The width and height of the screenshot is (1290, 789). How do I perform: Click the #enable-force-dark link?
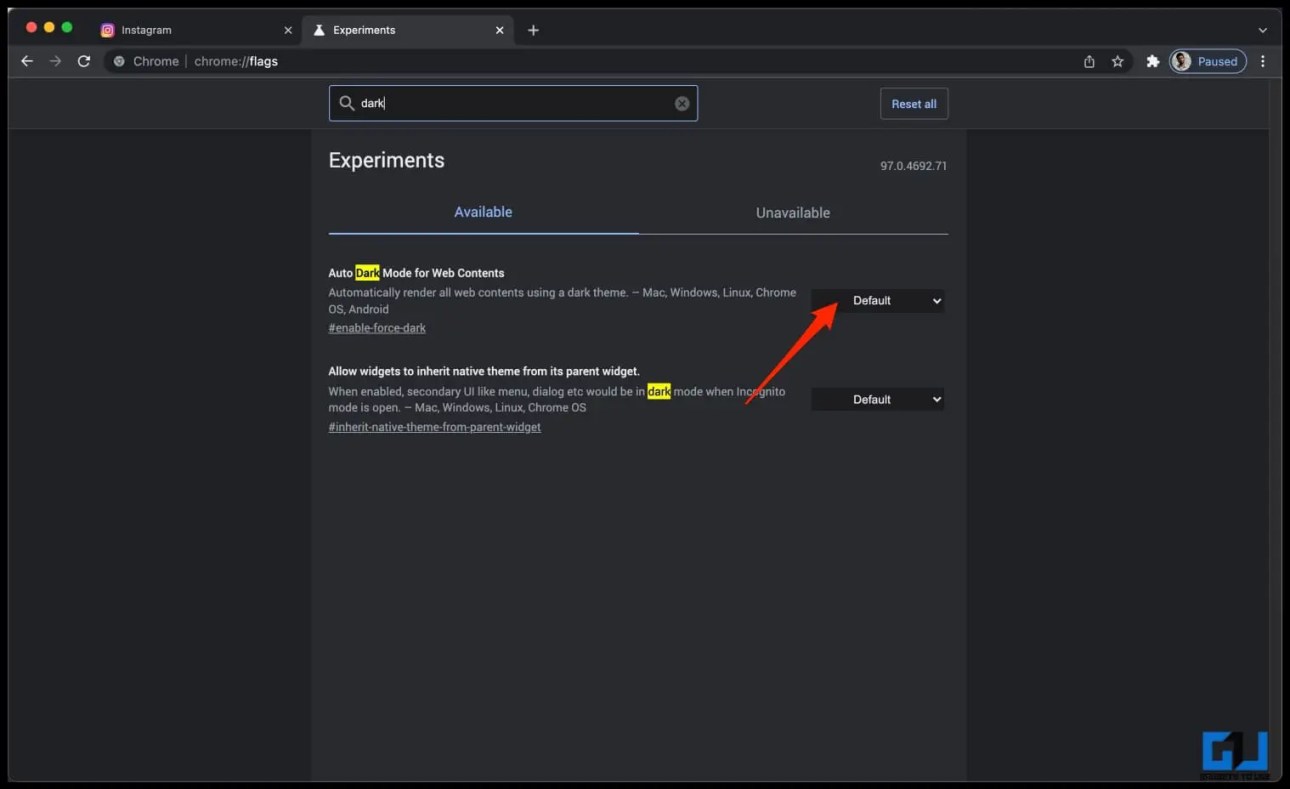(377, 328)
